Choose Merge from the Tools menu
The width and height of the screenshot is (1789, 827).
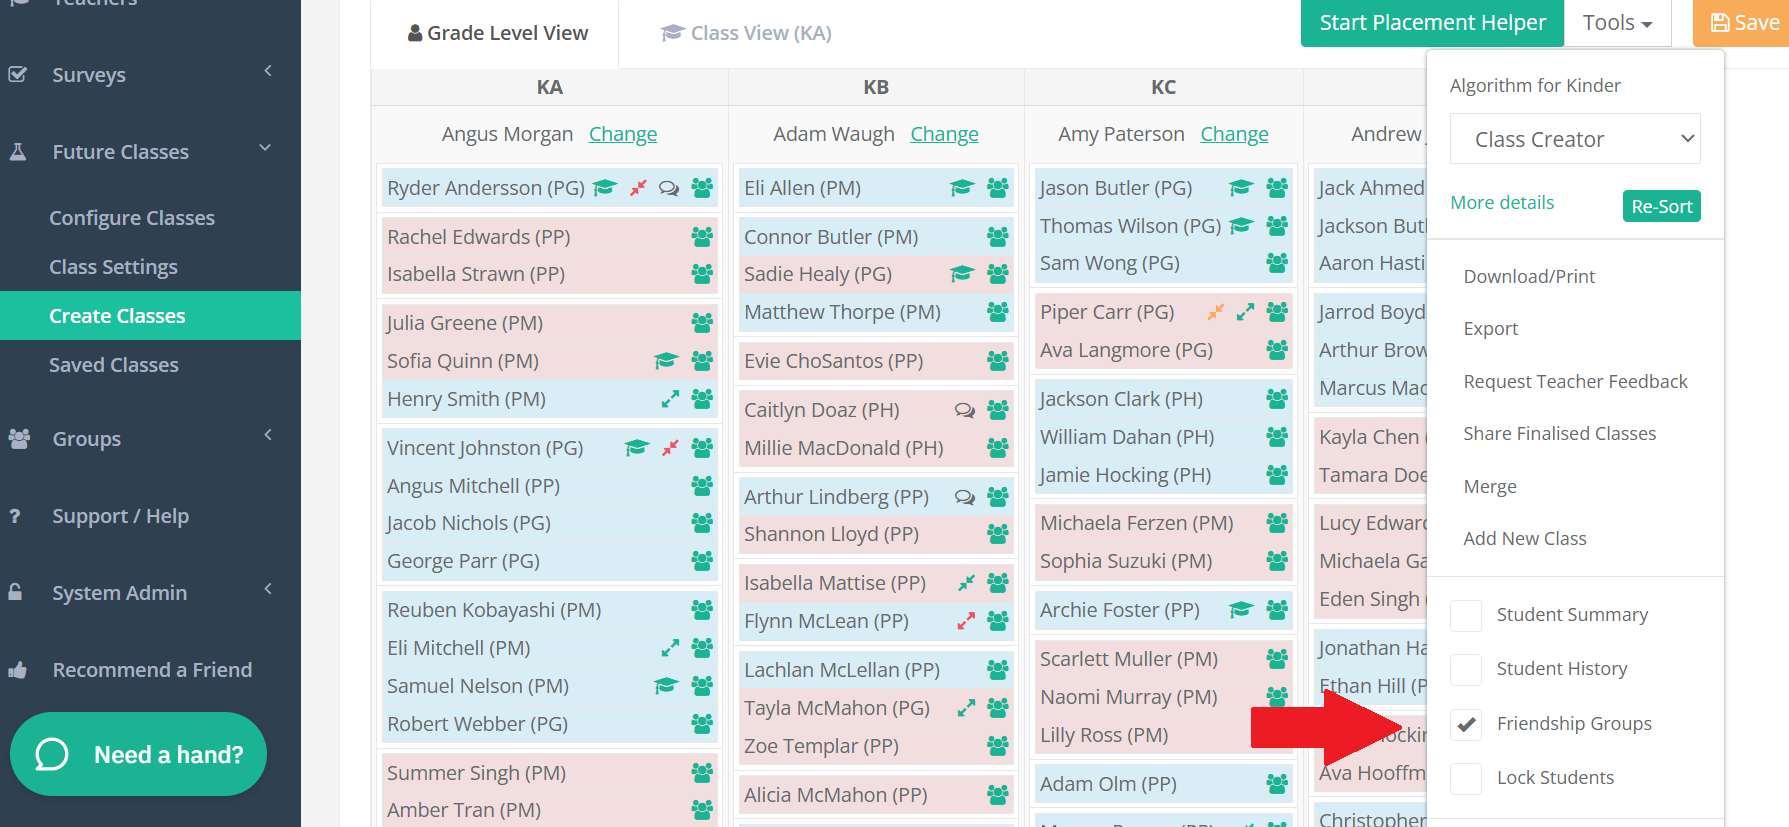click(1490, 487)
